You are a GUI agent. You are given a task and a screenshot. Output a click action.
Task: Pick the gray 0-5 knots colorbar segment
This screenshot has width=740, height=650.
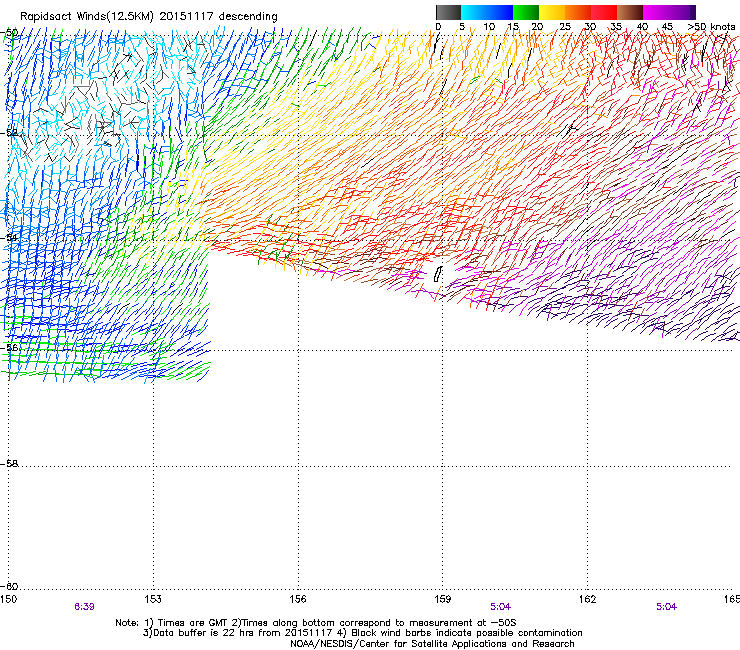(x=448, y=12)
